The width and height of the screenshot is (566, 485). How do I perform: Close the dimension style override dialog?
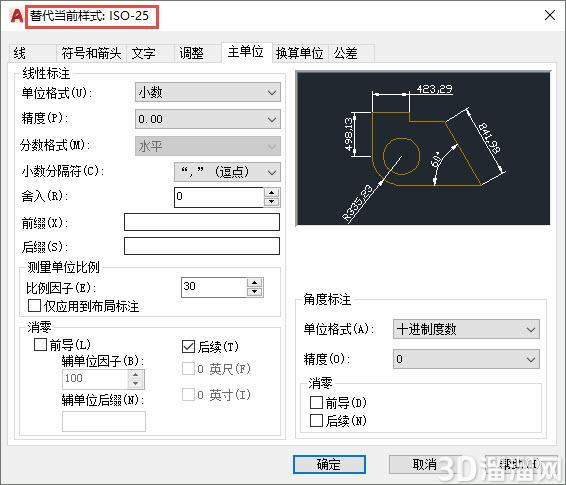(550, 15)
